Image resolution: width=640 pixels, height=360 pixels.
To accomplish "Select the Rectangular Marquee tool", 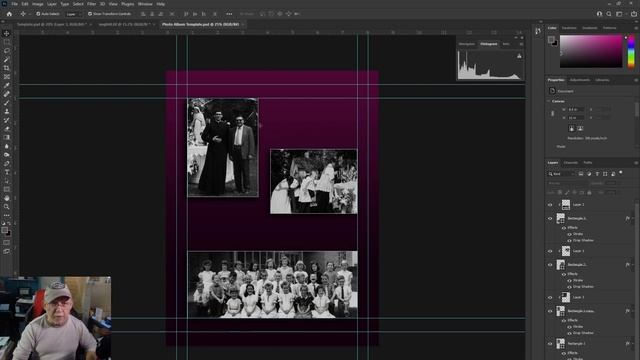I will coord(7,42).
